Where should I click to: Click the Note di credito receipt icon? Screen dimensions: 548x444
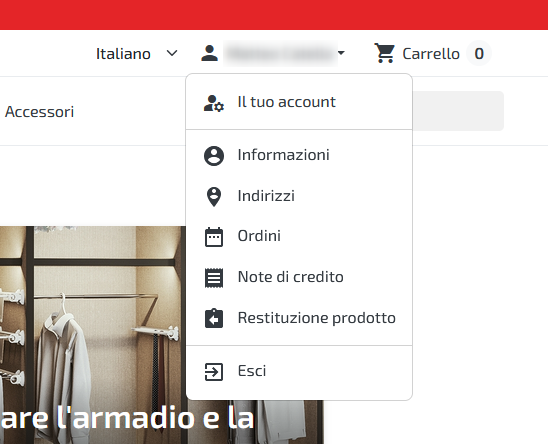214,278
